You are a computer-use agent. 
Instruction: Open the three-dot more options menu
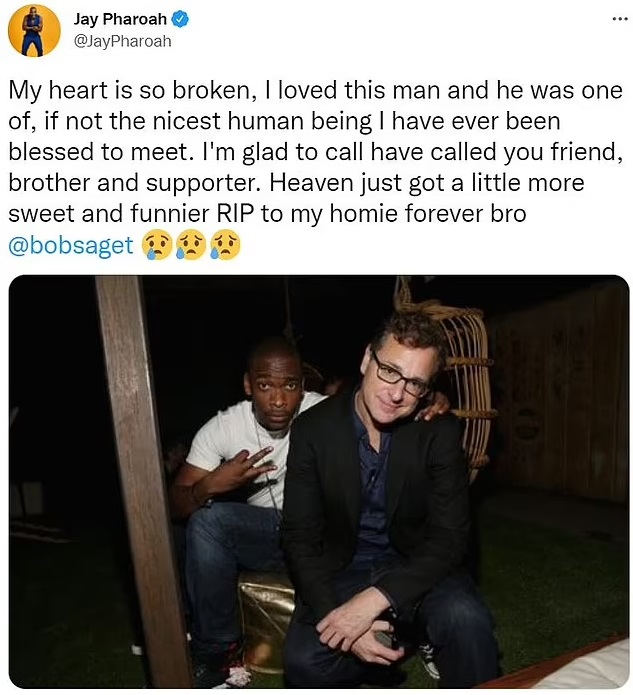pyautogui.click(x=620, y=19)
